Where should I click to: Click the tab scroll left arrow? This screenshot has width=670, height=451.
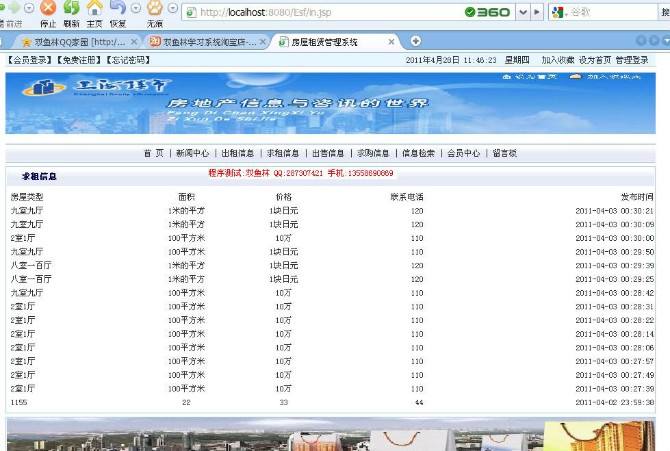[x=641, y=41]
